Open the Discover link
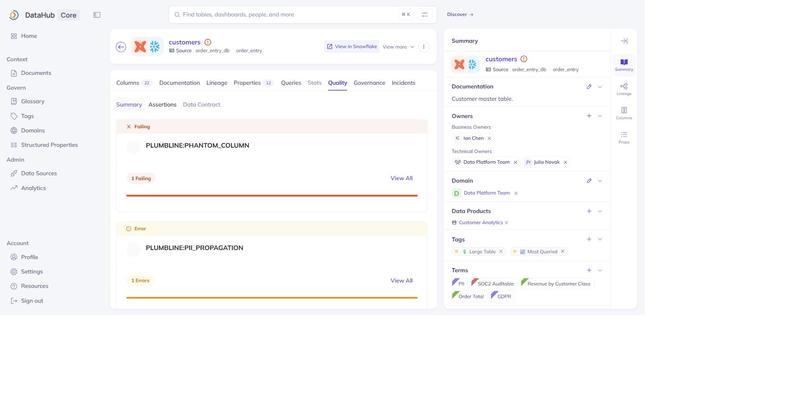 click(x=460, y=15)
